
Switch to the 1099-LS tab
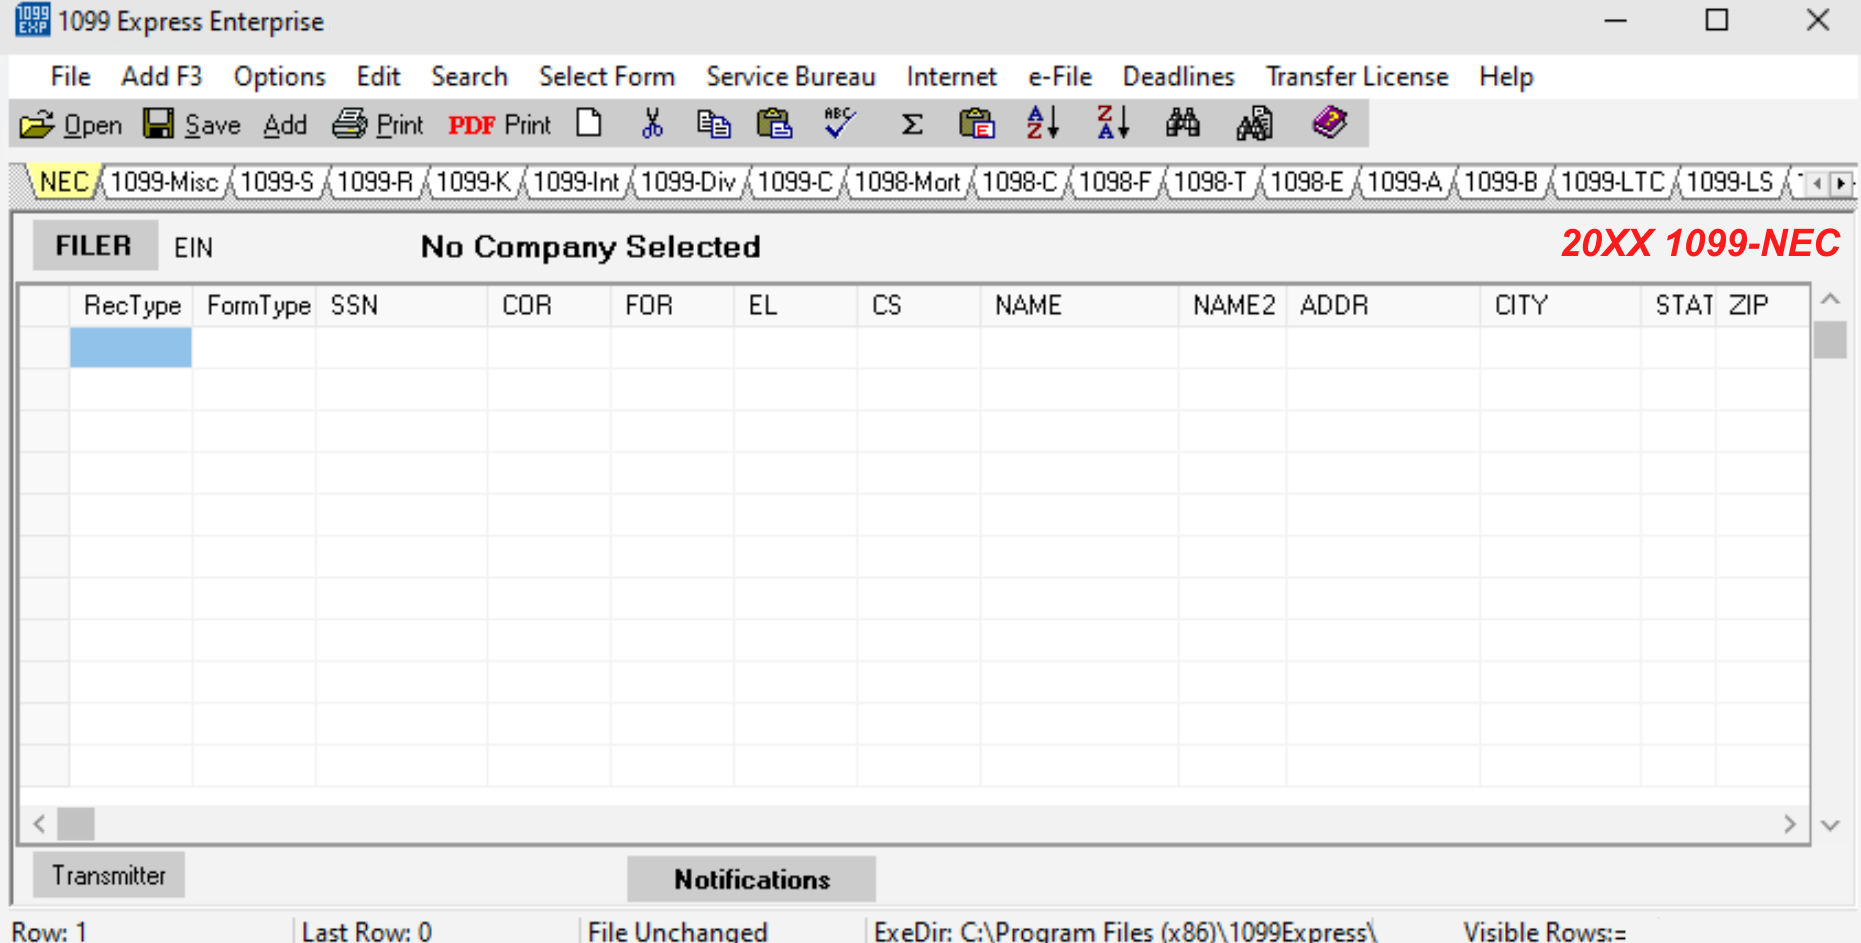coord(1729,182)
